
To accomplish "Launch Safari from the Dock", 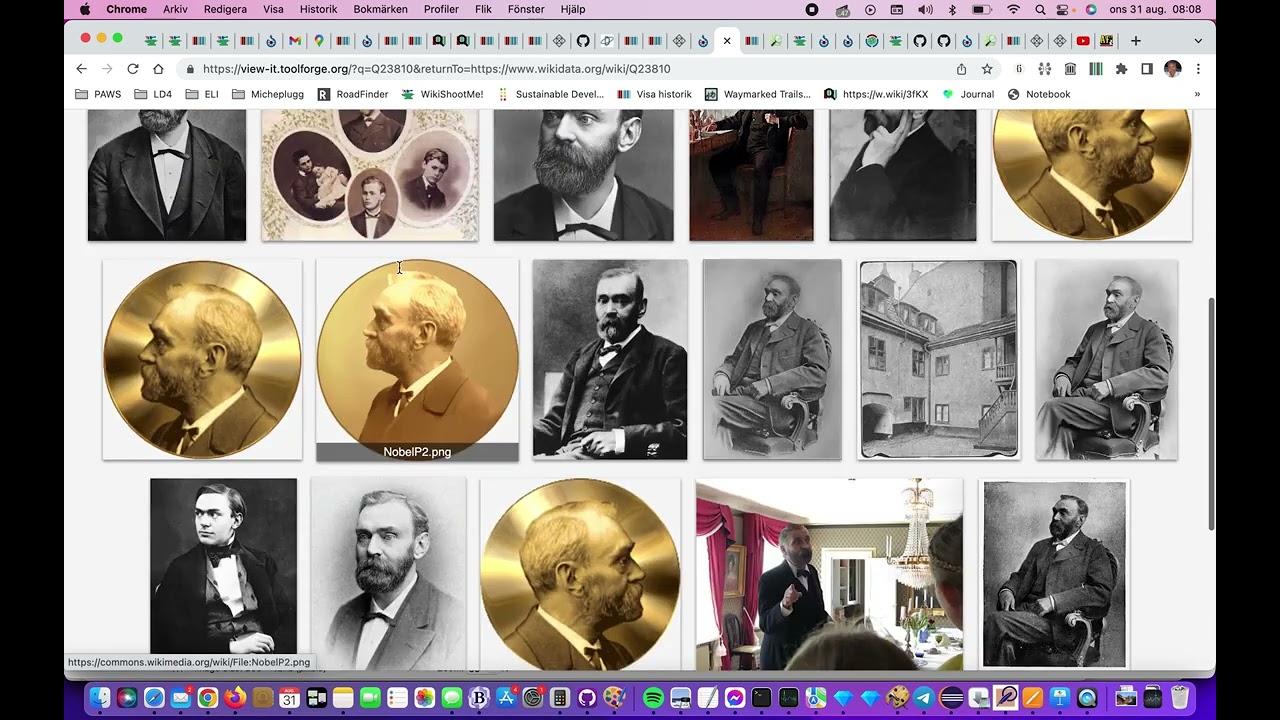I will tap(154, 698).
